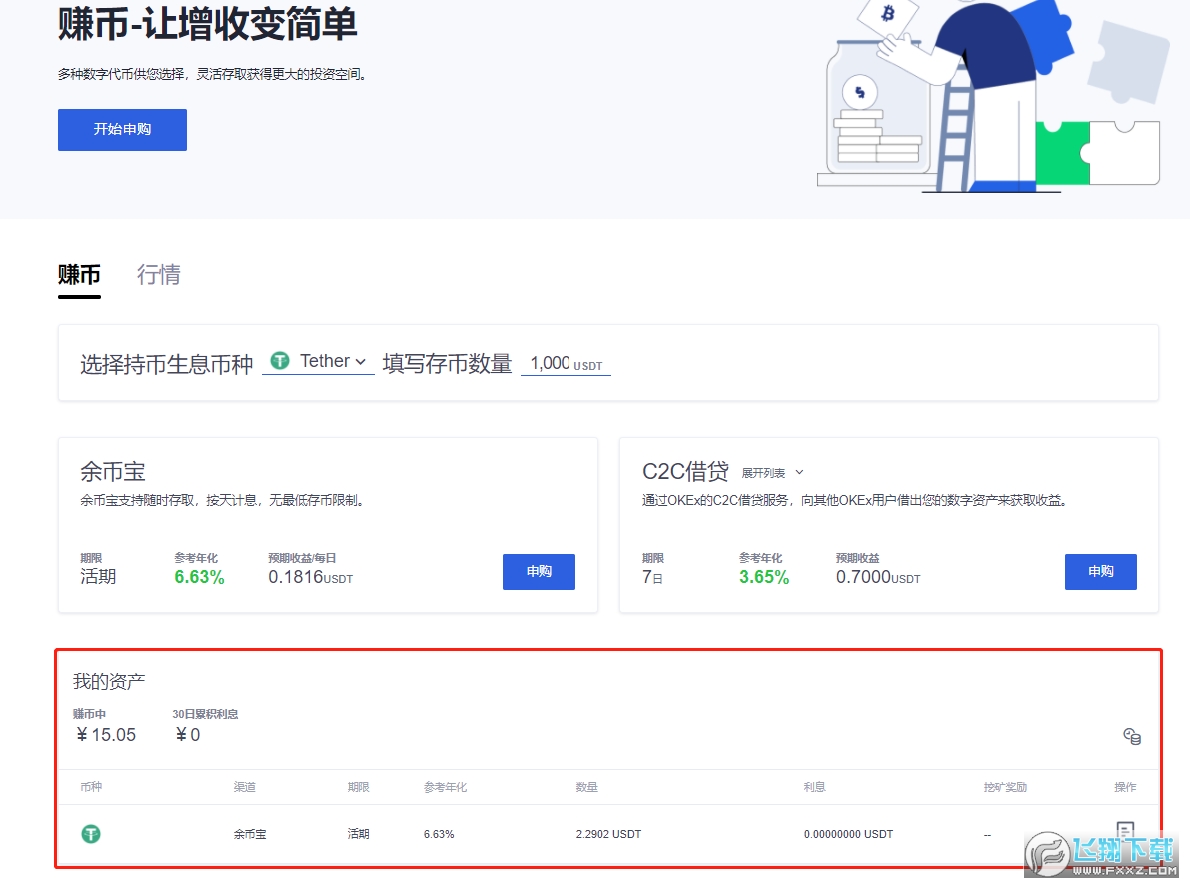Select the 赚币 tab
1190x890 pixels.
point(79,275)
